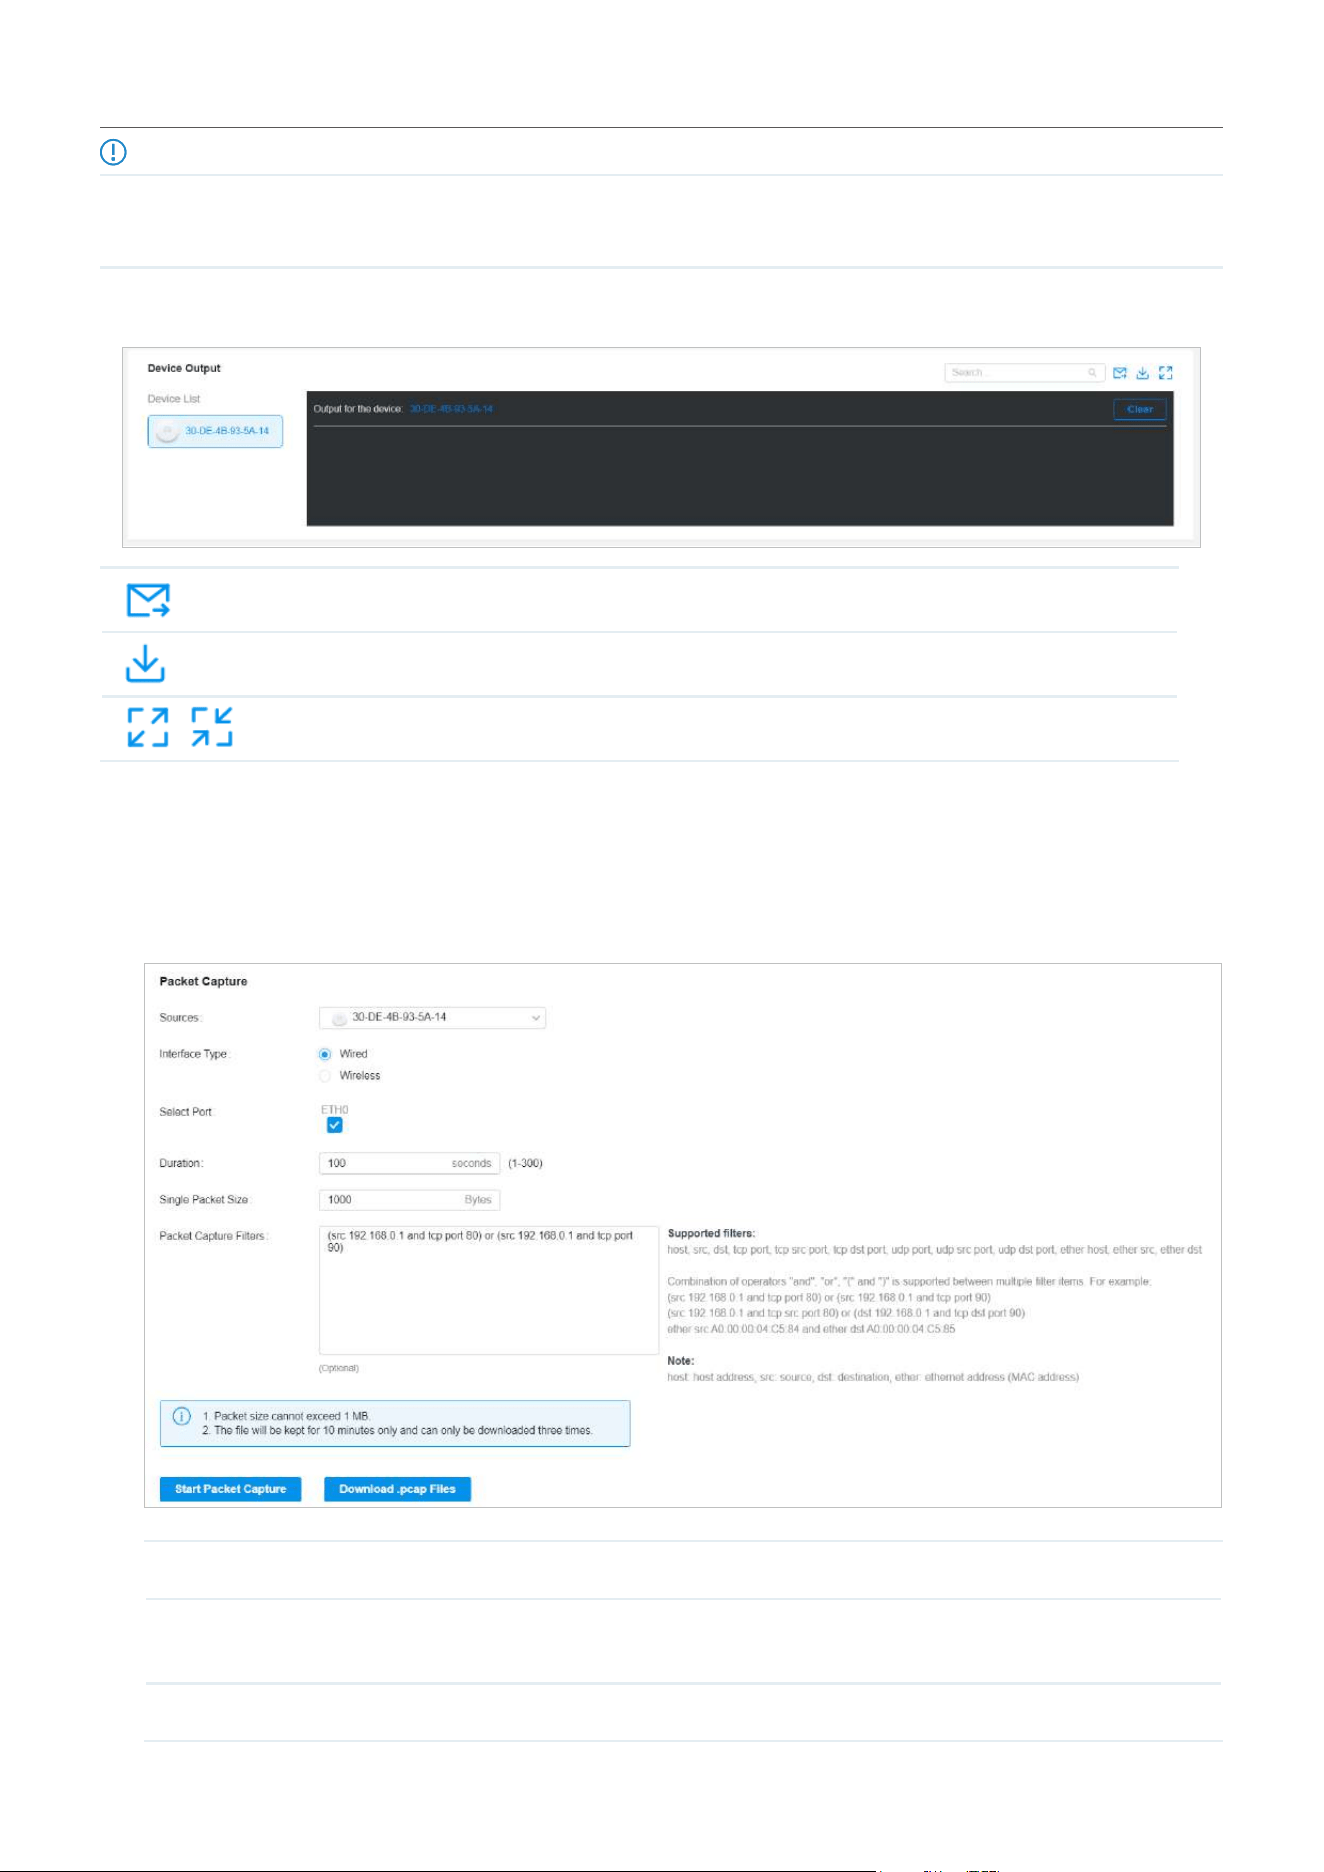Open the Sources dropdown showing 30-DE-4B-93-5A-14

pyautogui.click(x=432, y=1018)
